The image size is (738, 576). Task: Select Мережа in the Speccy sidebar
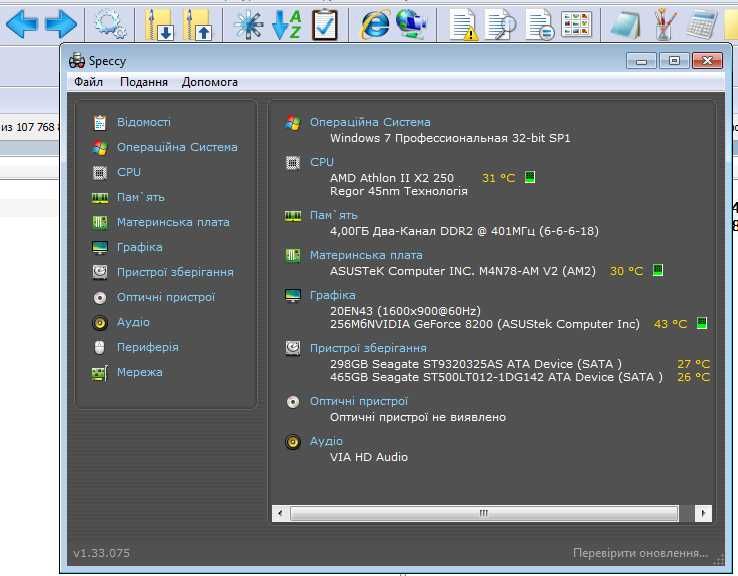(139, 372)
